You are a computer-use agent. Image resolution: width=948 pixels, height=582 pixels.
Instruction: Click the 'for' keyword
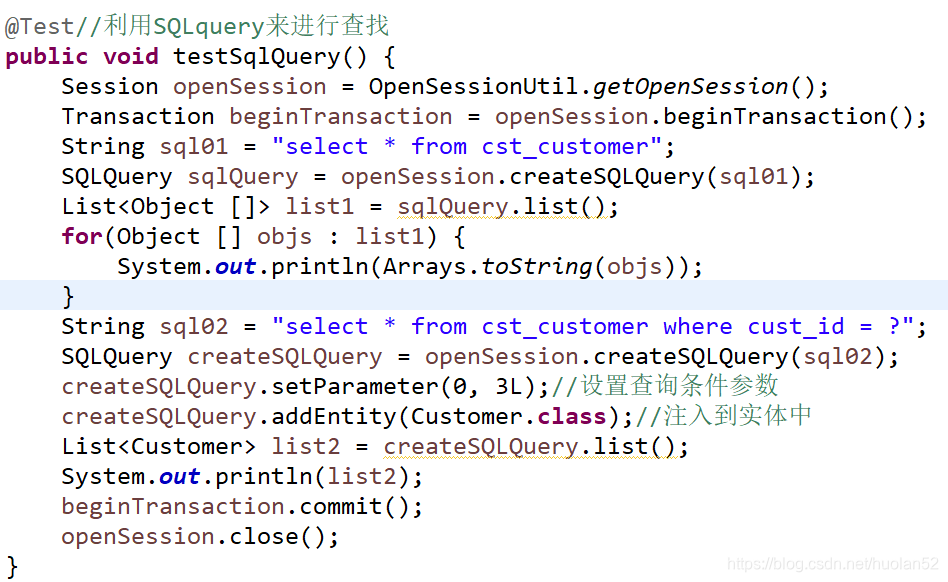(82, 237)
